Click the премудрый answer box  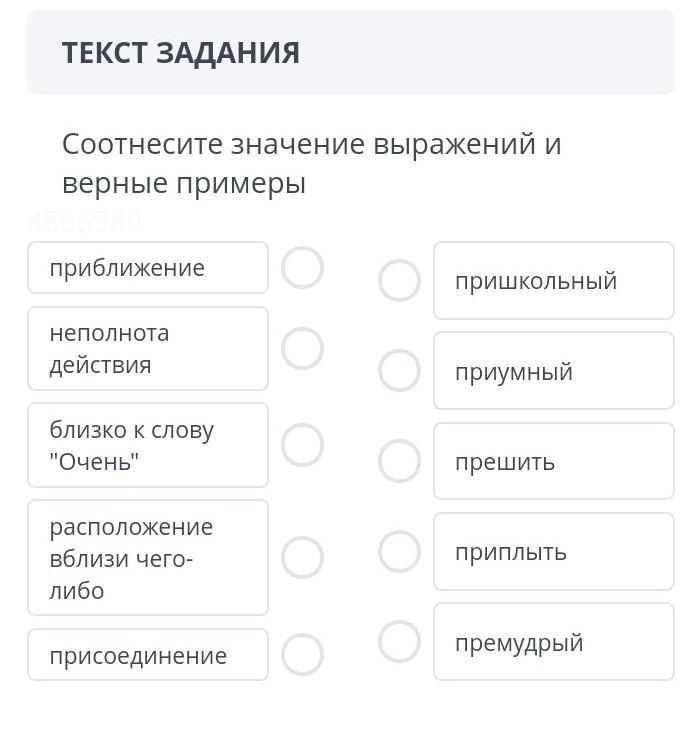pyautogui.click(x=554, y=642)
